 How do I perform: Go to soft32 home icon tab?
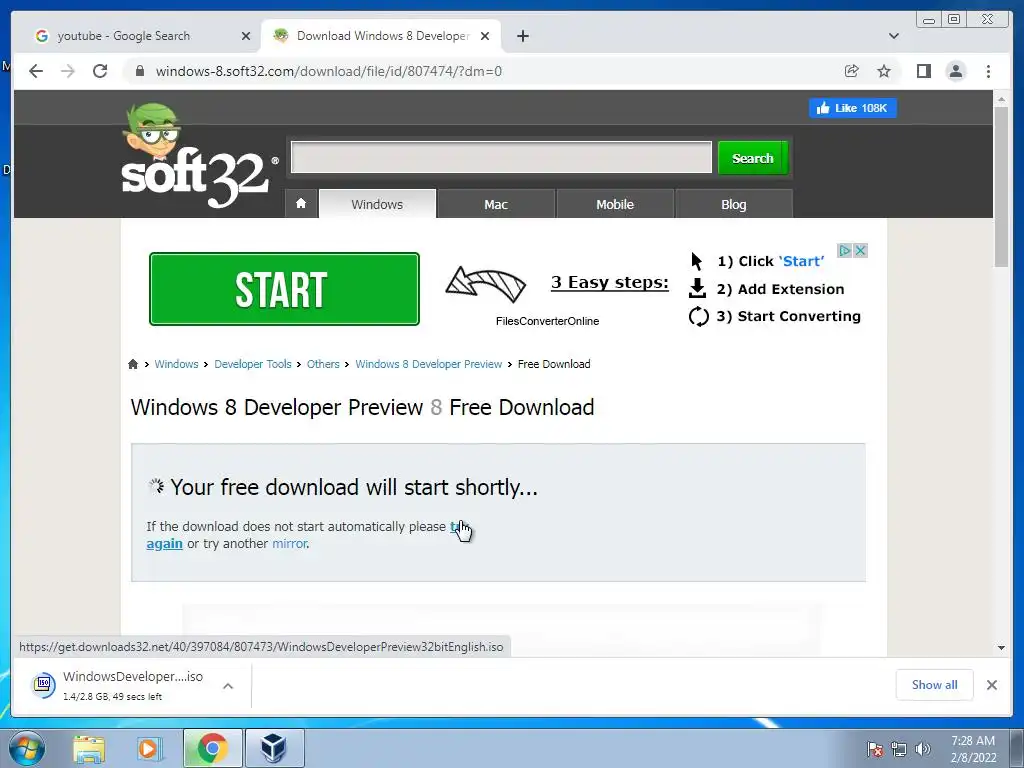pos(301,204)
